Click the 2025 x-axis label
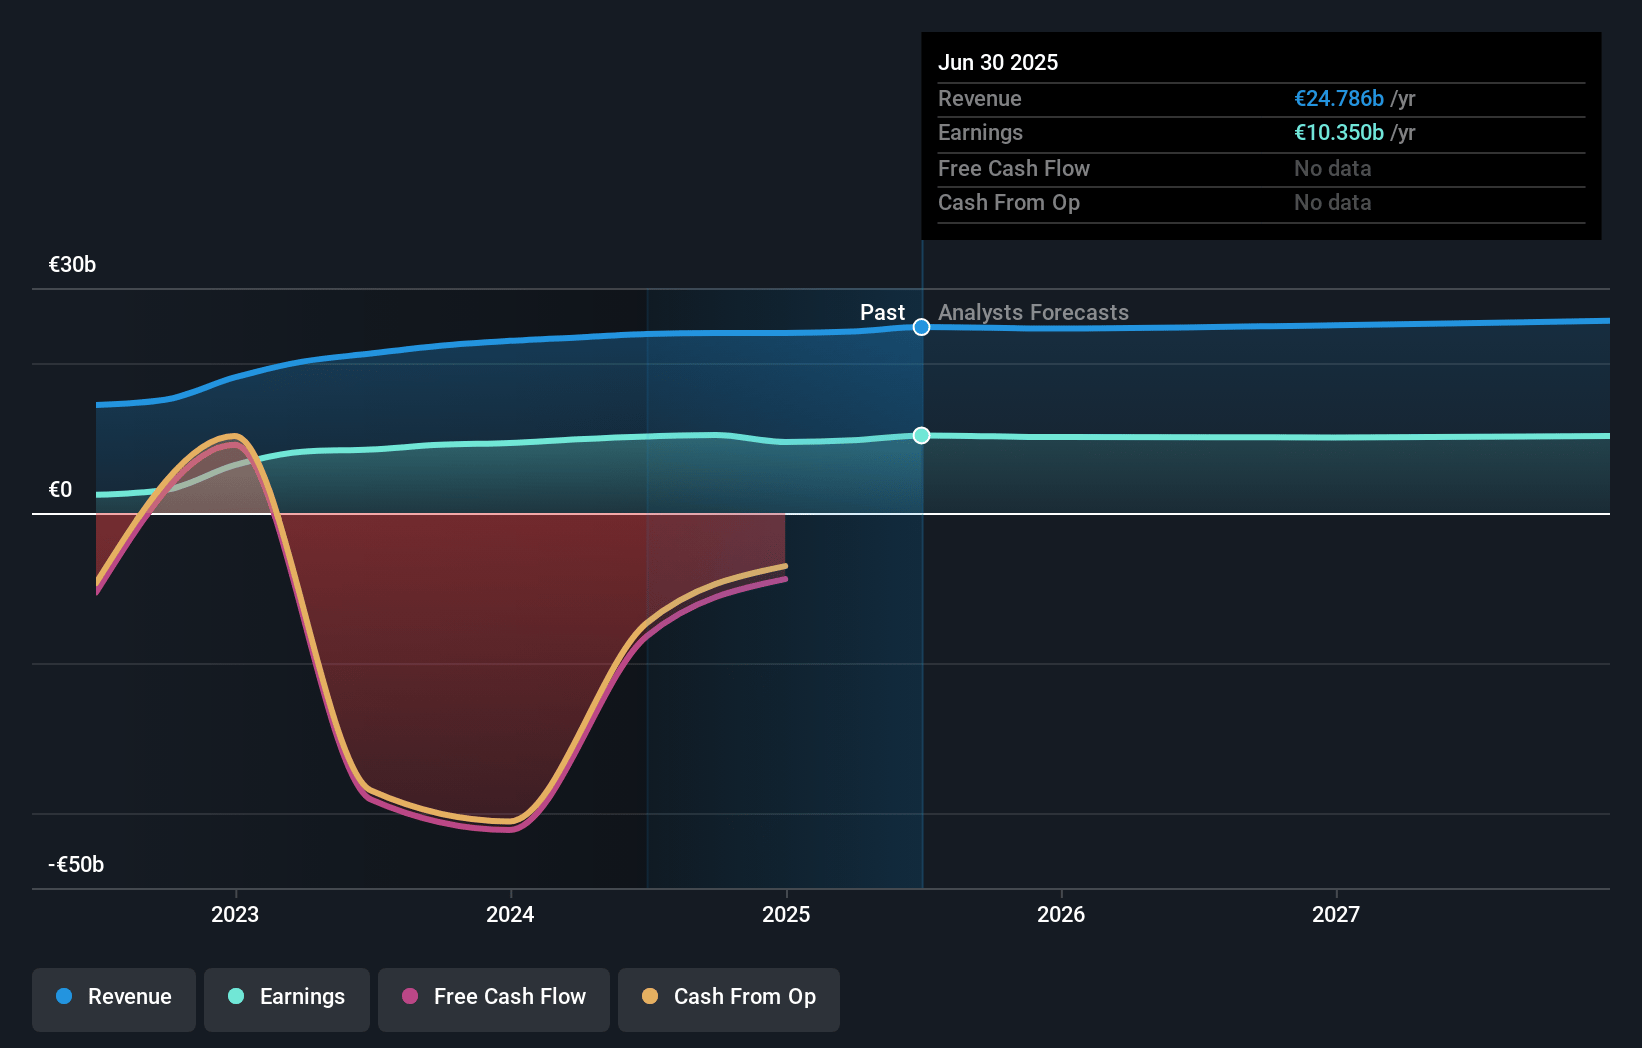This screenshot has height=1048, width=1642. point(786,914)
